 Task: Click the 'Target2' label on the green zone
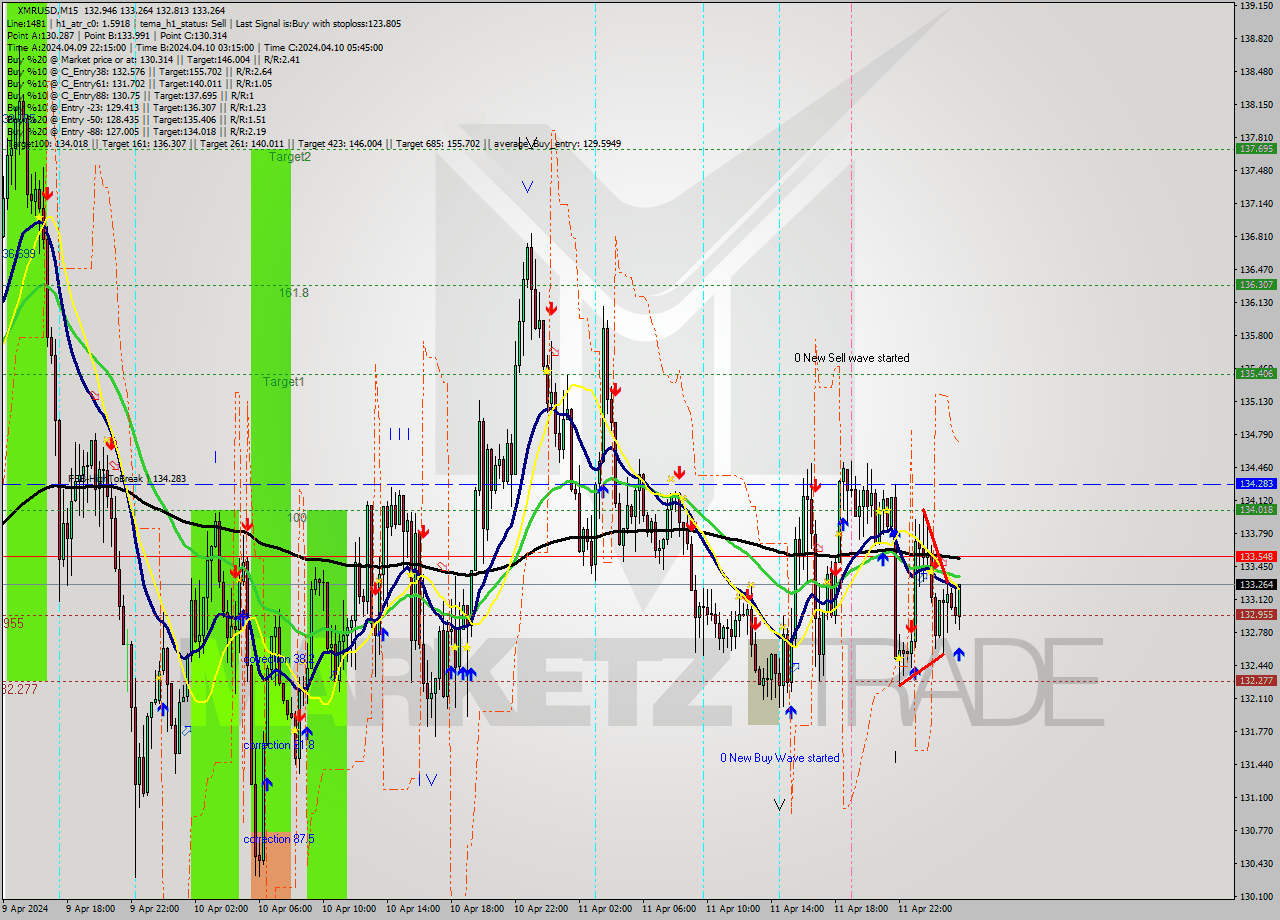point(290,157)
